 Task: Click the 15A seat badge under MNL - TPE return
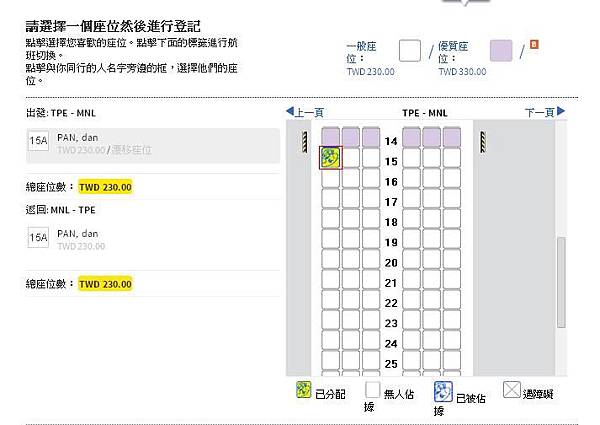(37, 238)
